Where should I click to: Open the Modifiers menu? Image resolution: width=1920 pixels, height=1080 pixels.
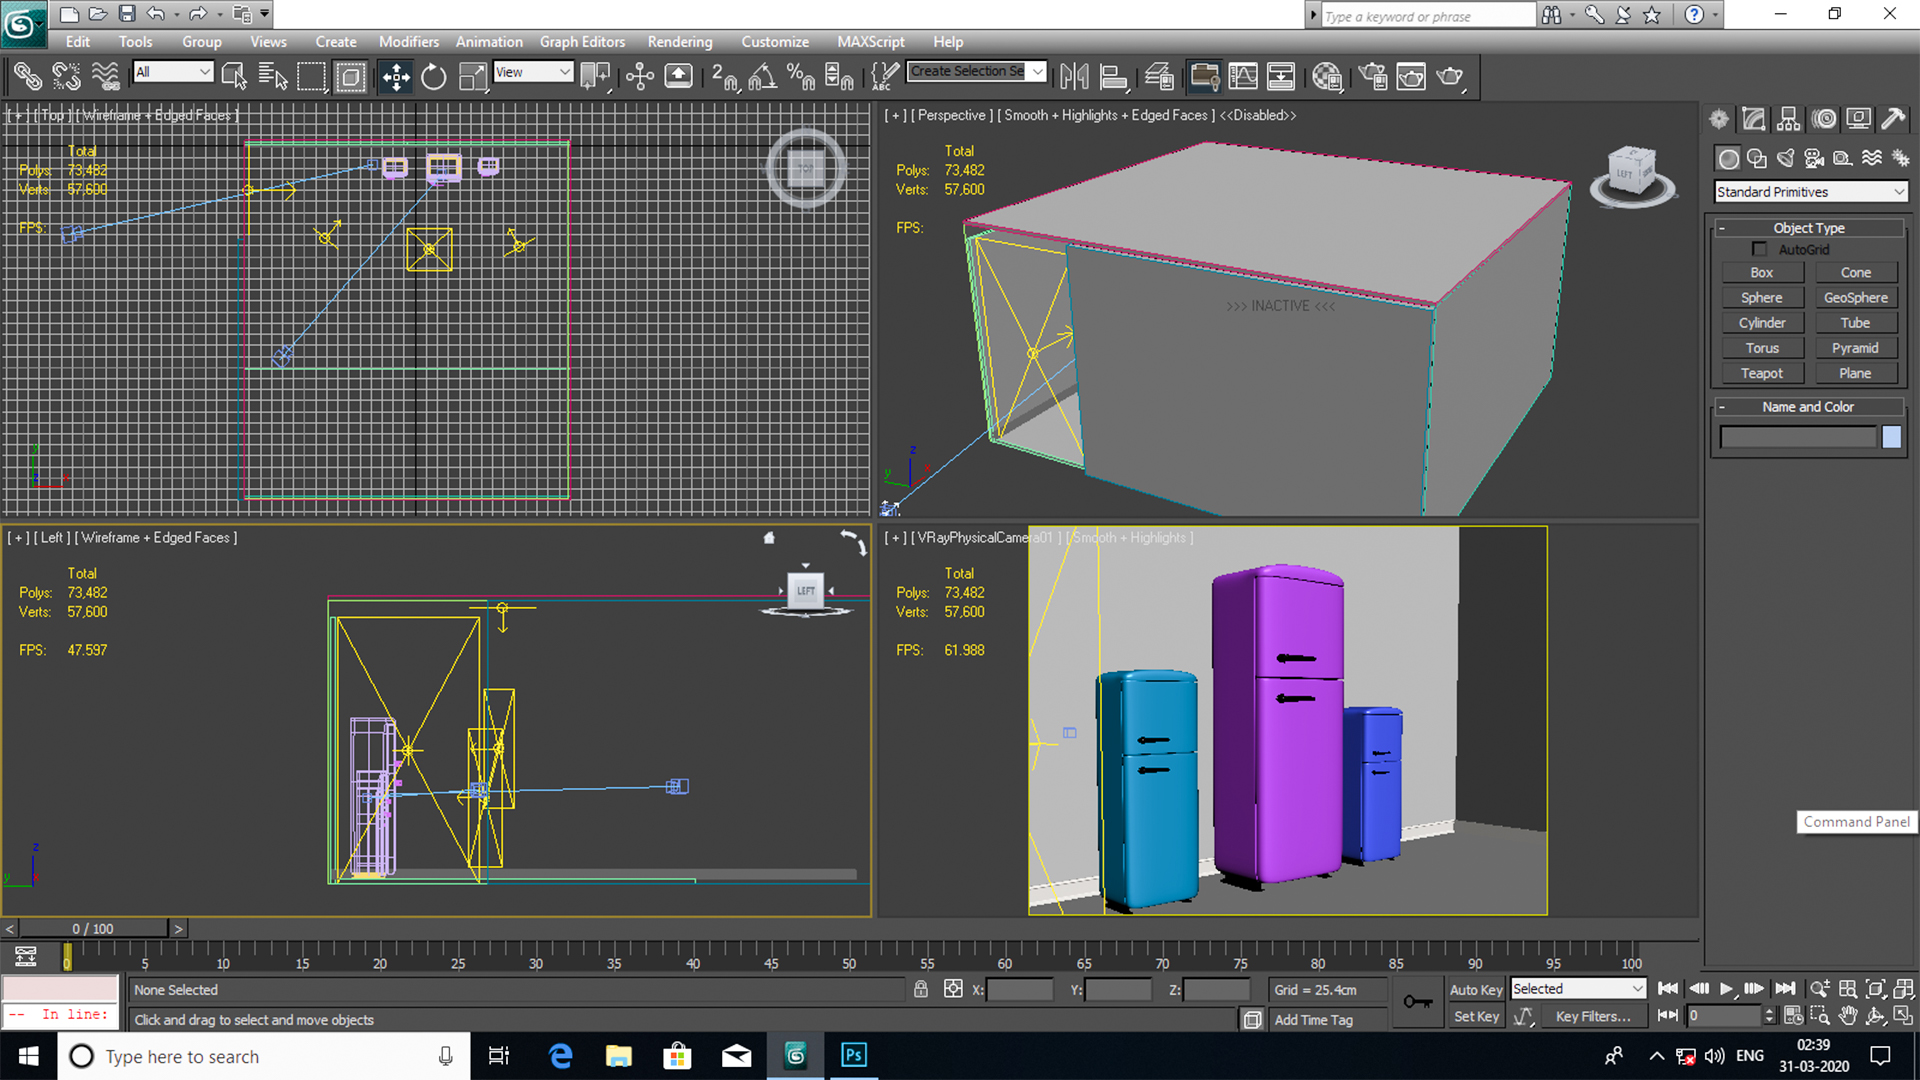pyautogui.click(x=408, y=42)
